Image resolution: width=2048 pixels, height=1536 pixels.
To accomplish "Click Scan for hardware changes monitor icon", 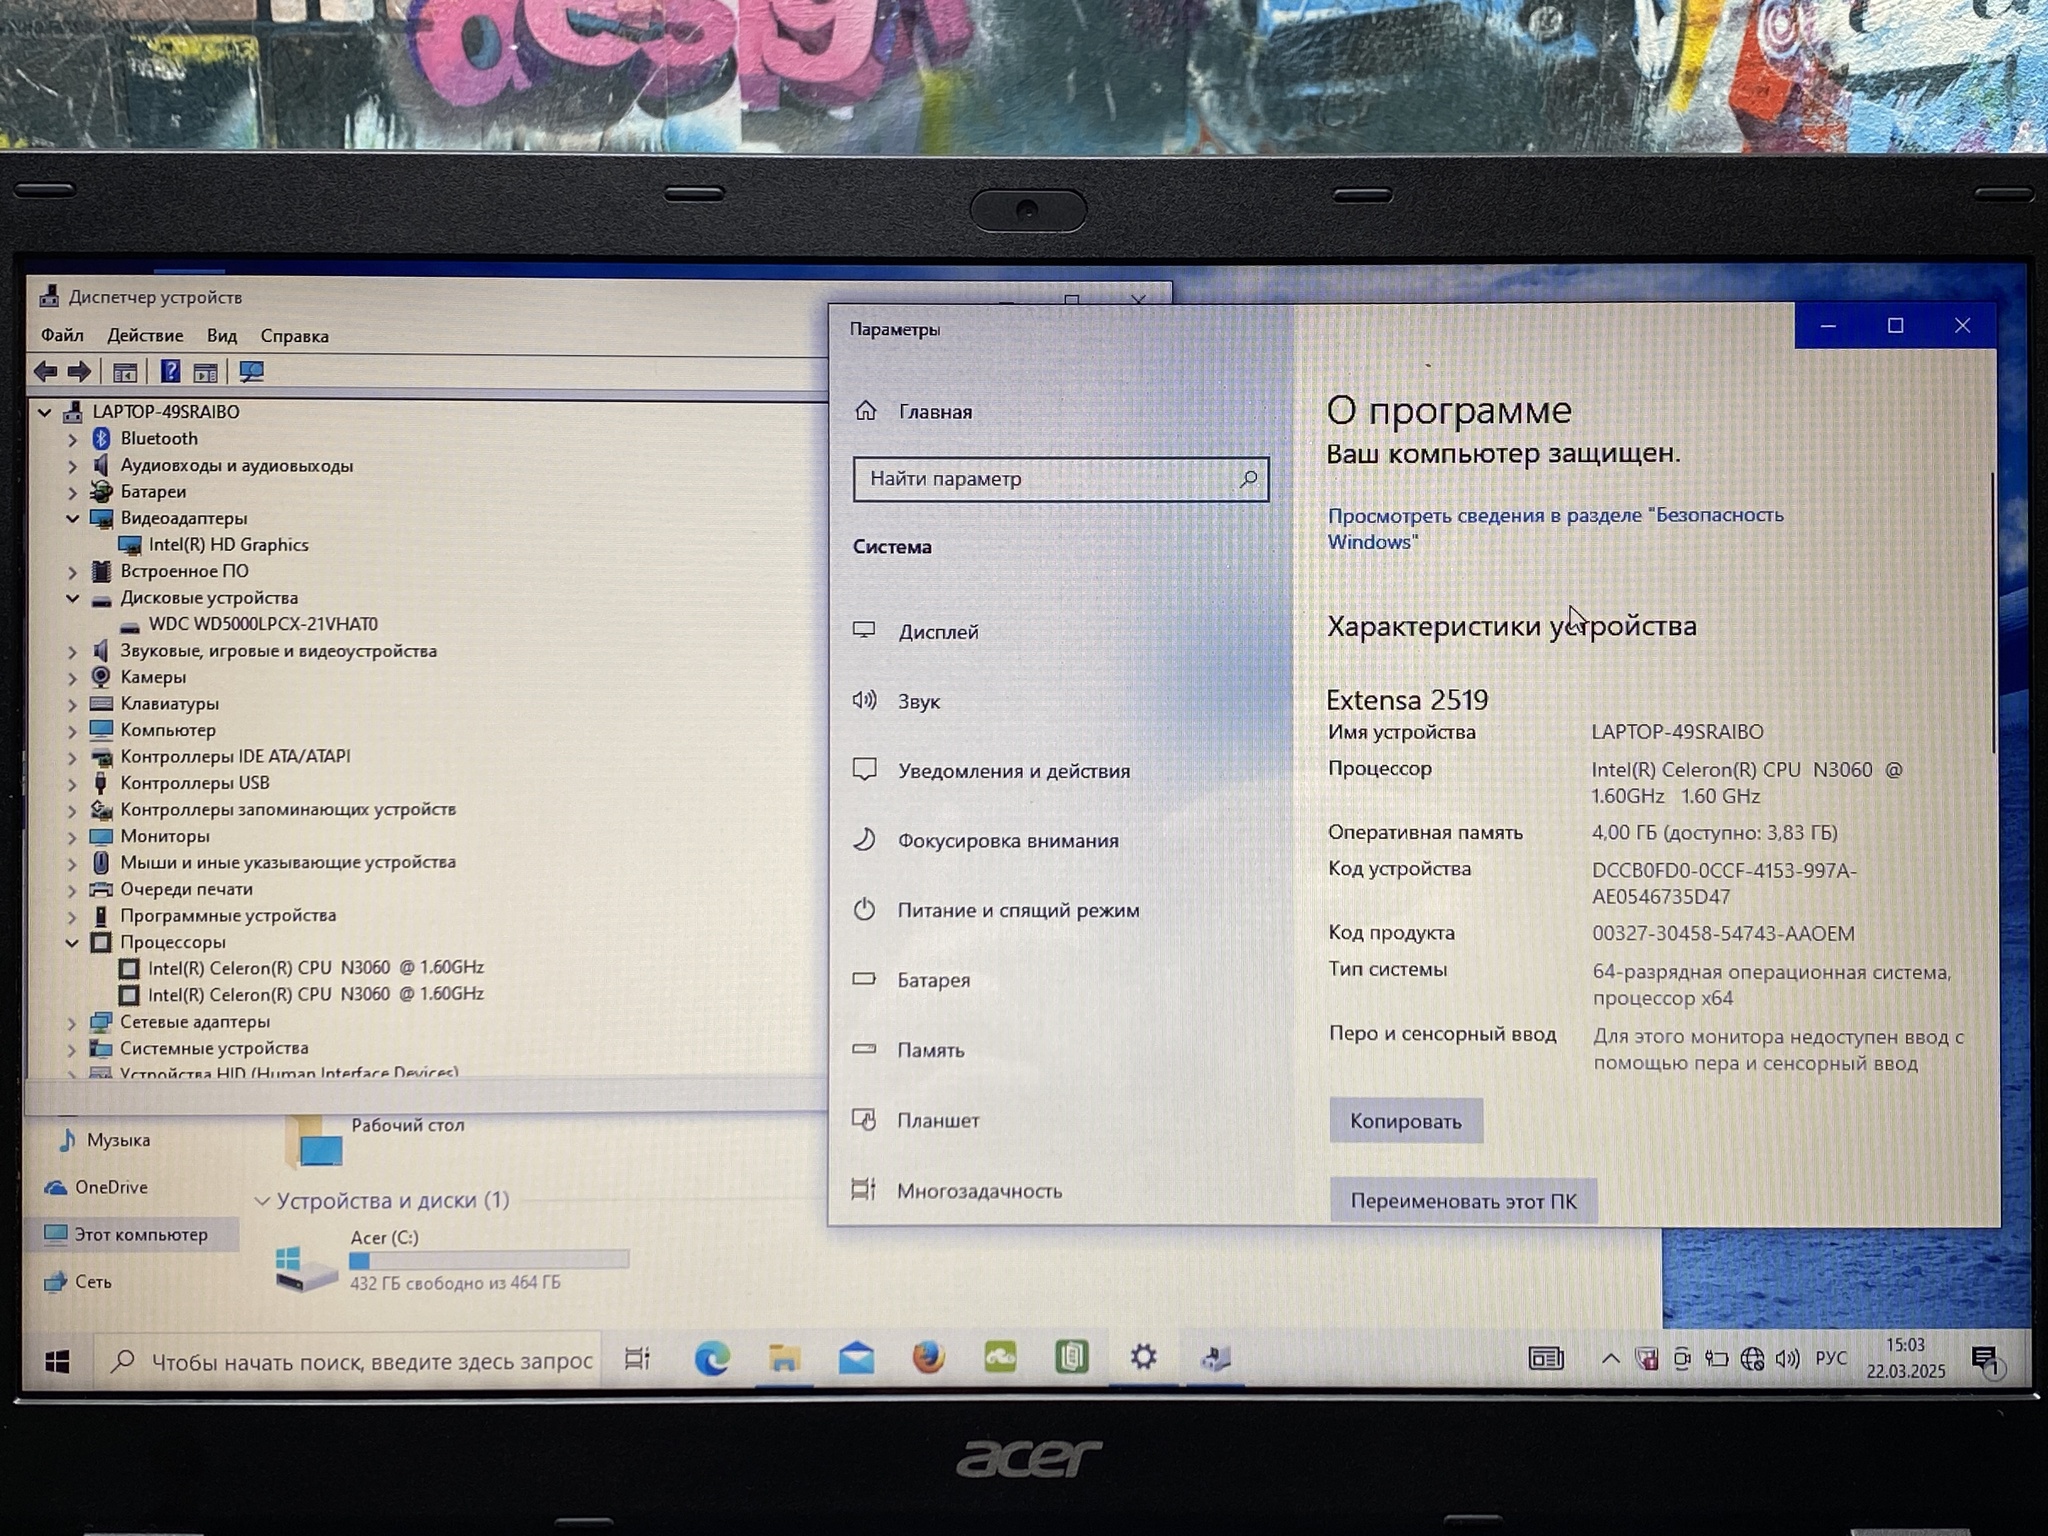I will 251,372.
